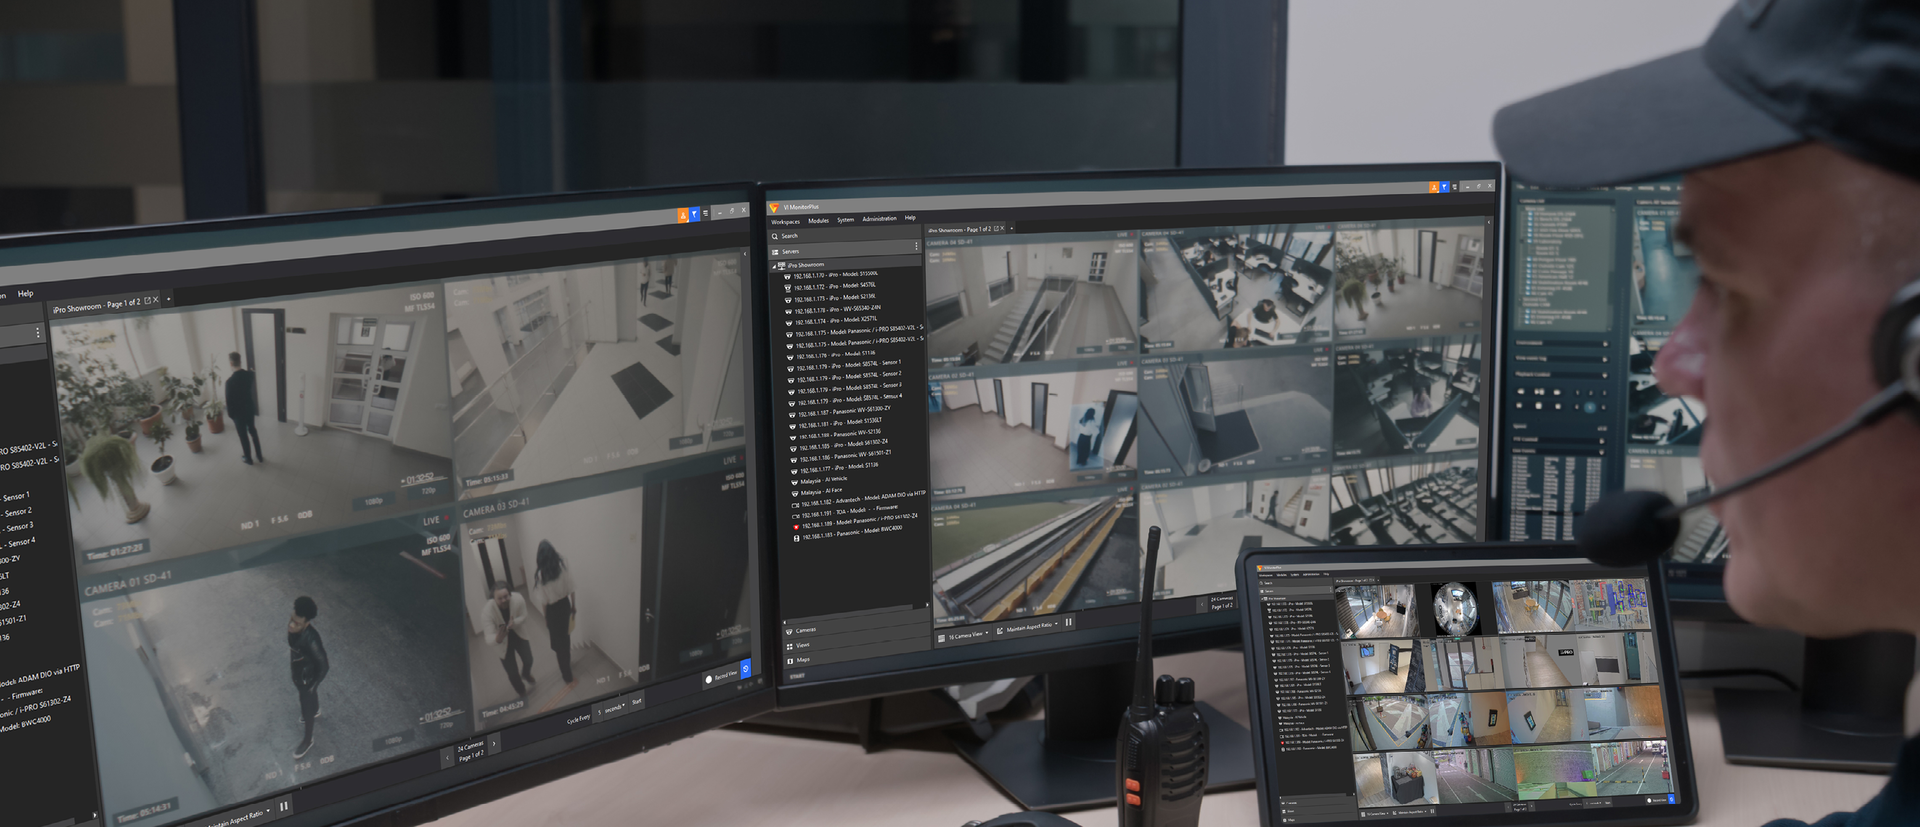1920x827 pixels.
Task: Select 192.168.1.182 Advantech ADAM DIO entry
Action: [859, 499]
